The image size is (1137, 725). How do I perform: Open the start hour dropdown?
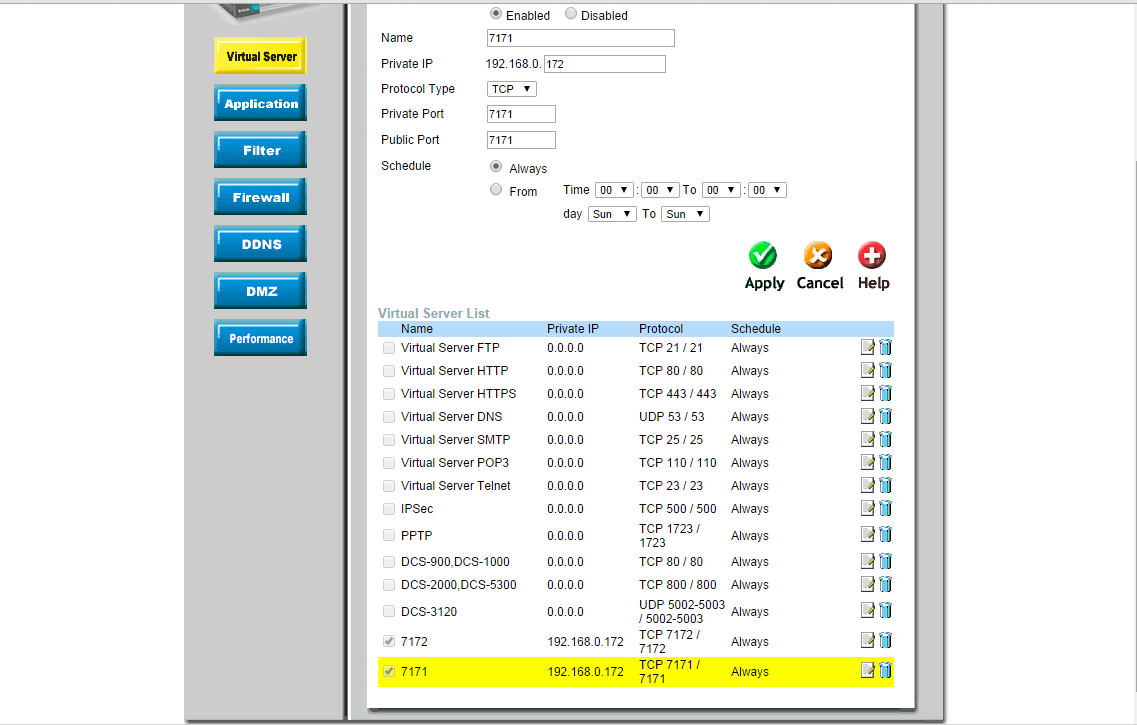pos(614,190)
